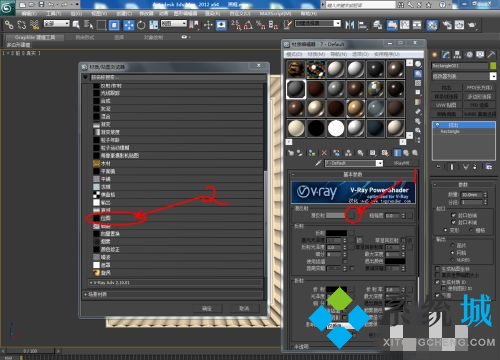Viewport: 500px width, 360px height.
Task: Toggle Backlight in Material Editor side toolbar
Action: click(418, 74)
